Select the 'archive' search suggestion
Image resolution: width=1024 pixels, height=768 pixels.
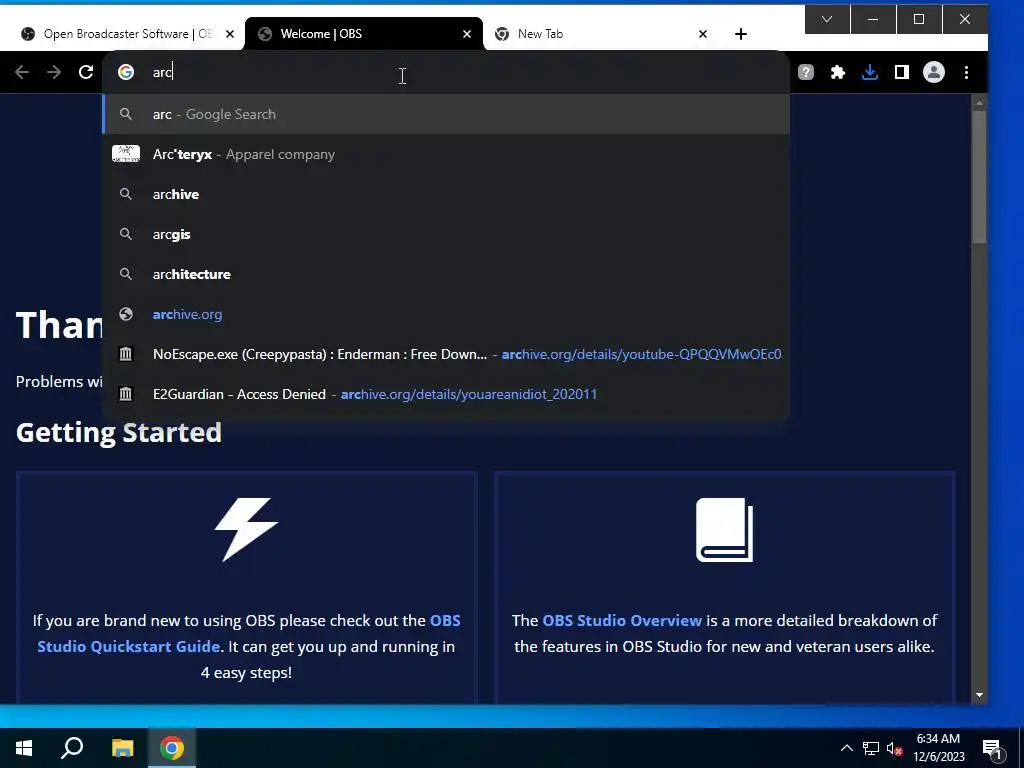(x=446, y=194)
